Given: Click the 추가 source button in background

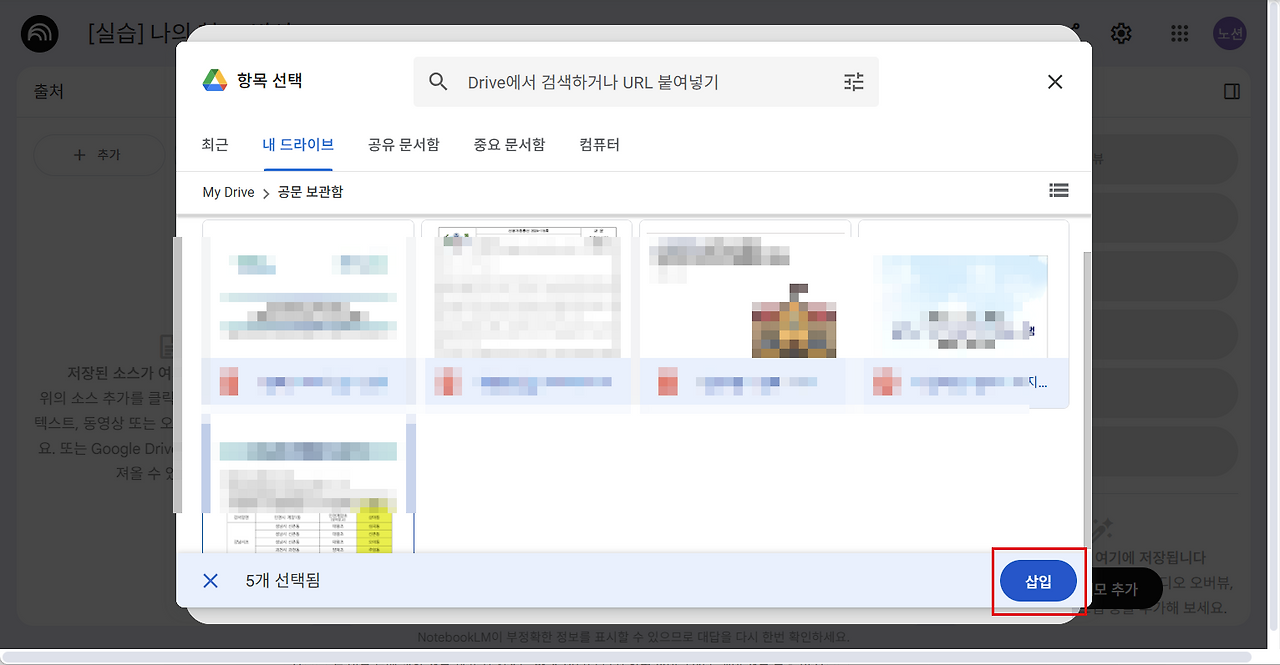Looking at the screenshot, I should click(x=98, y=155).
